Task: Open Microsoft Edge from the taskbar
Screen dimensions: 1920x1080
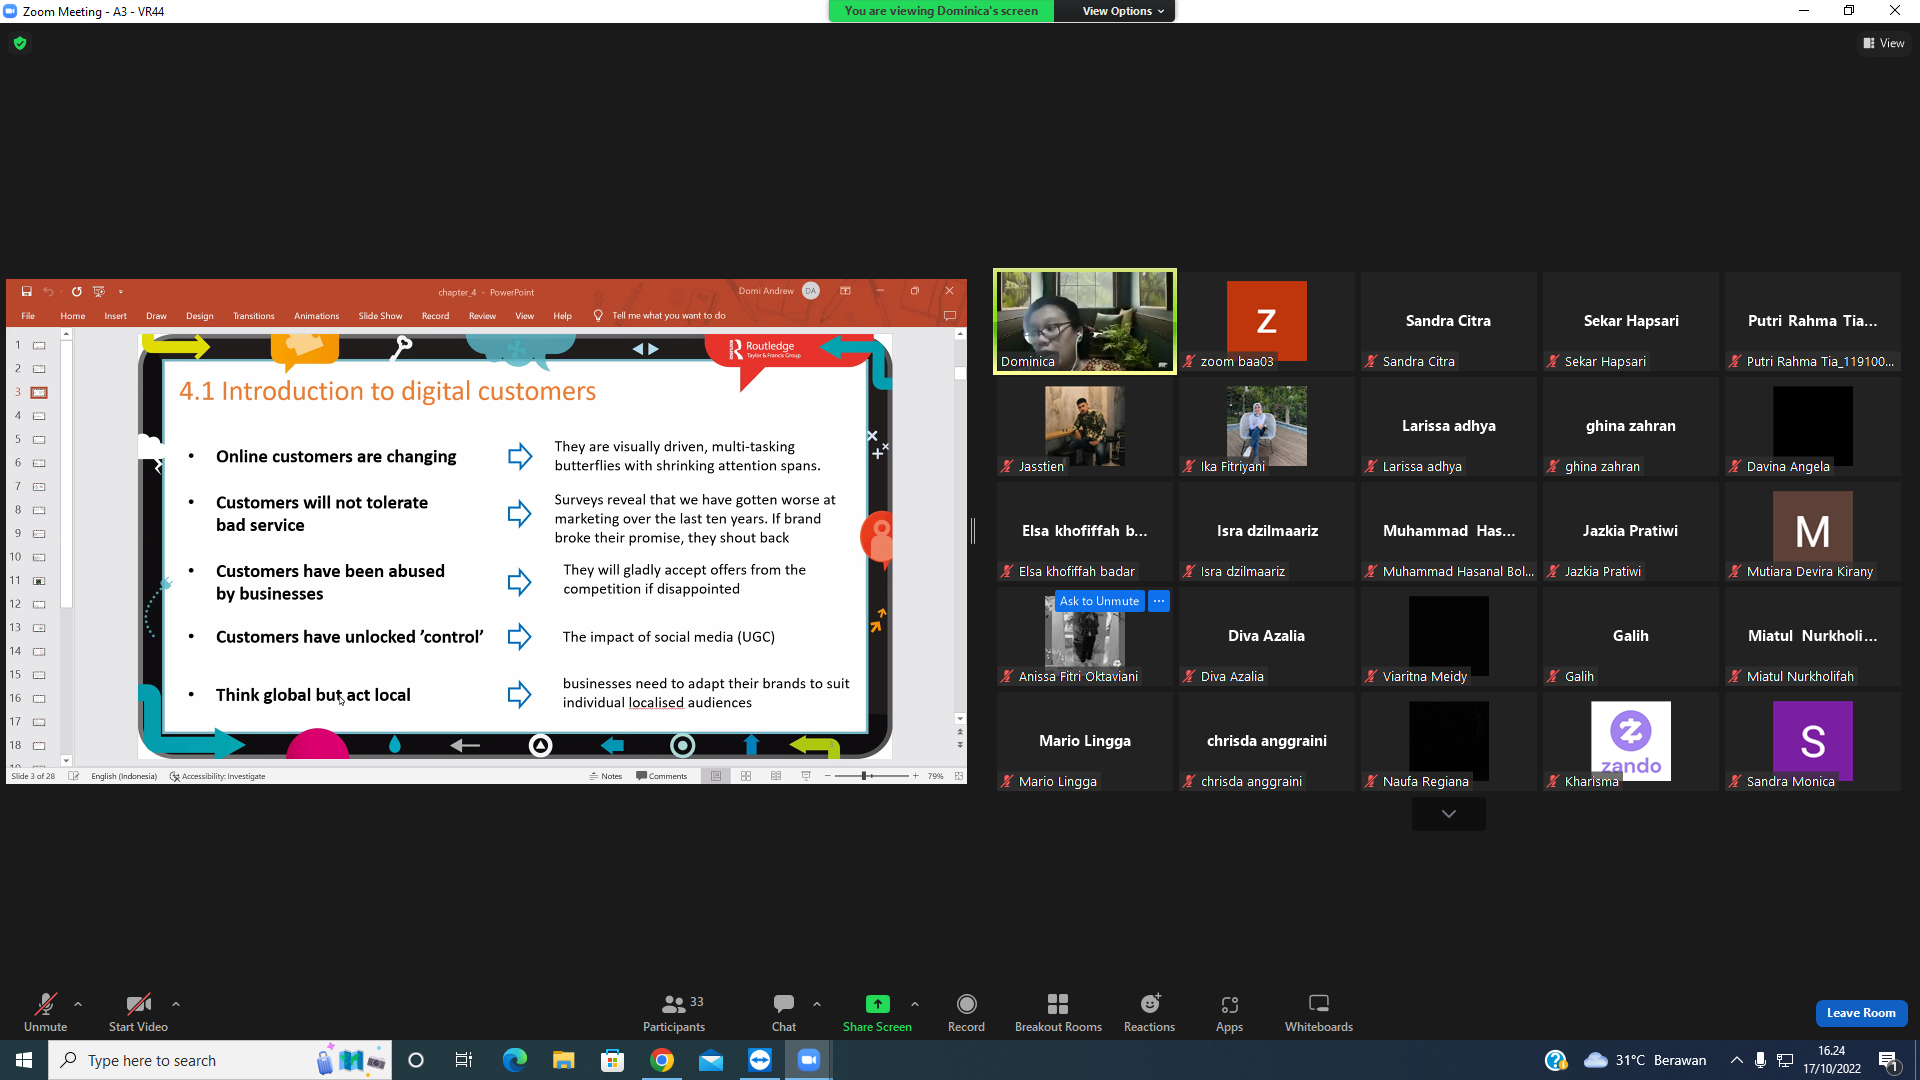Action: coord(515,1060)
